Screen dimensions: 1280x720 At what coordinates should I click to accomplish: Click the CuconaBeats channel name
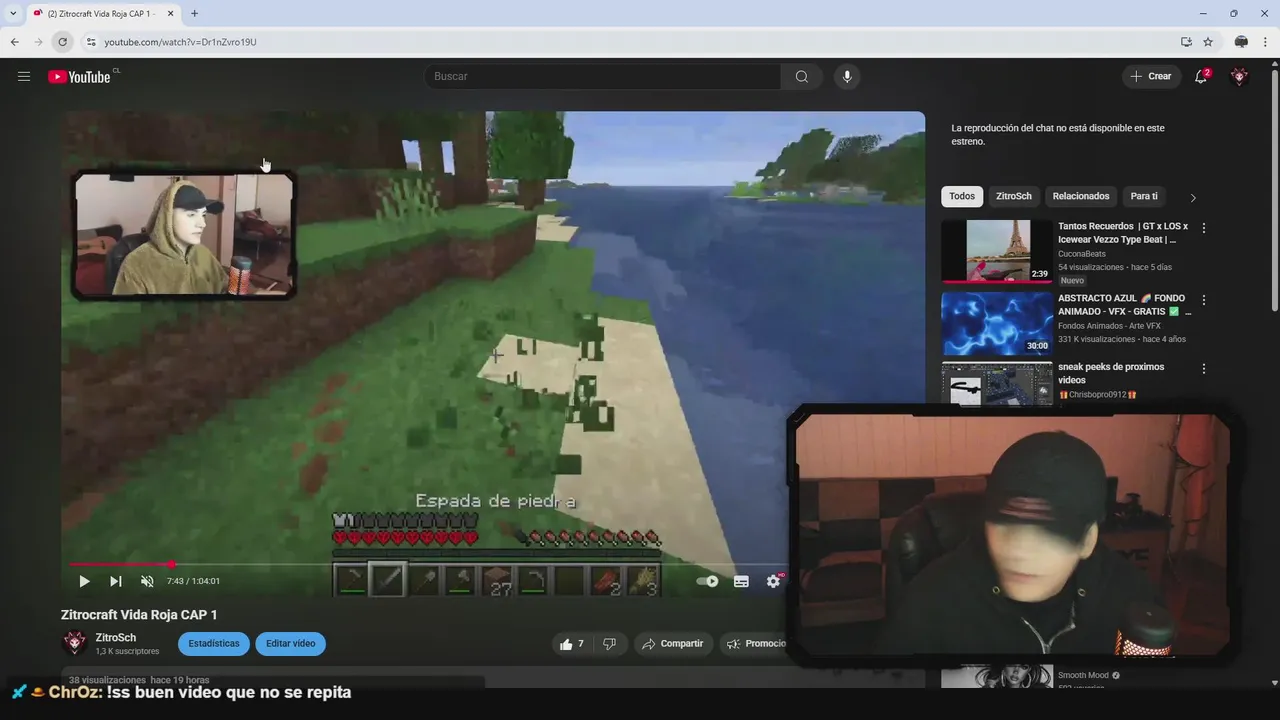click(1082, 254)
